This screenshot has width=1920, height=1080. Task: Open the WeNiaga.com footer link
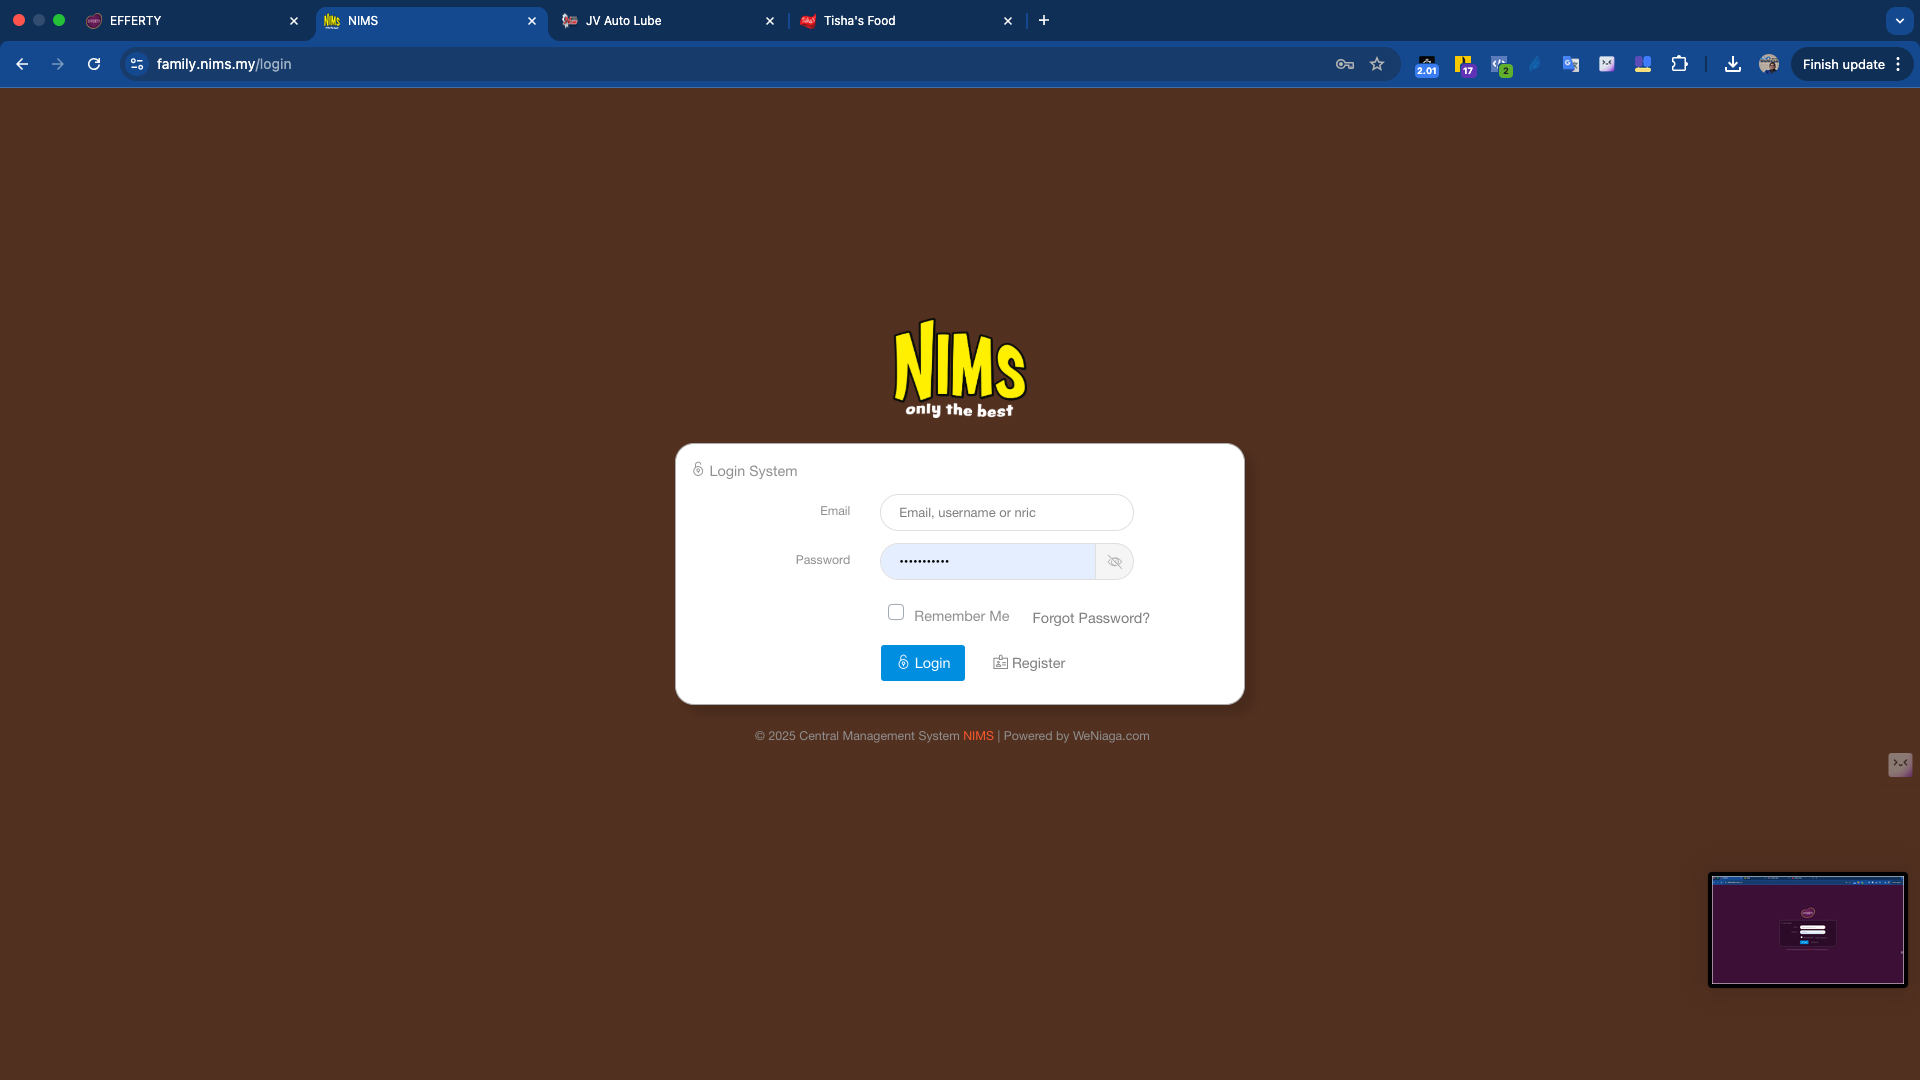point(1111,736)
